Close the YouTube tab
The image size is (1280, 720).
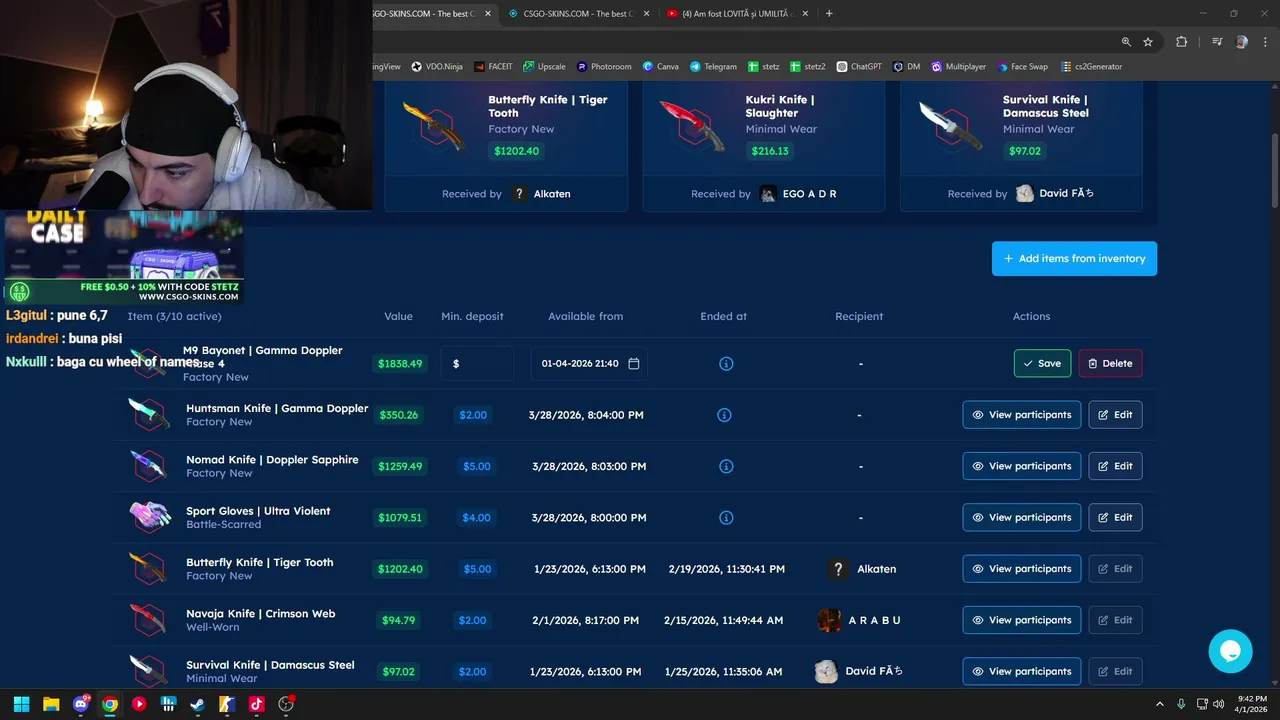click(x=806, y=14)
